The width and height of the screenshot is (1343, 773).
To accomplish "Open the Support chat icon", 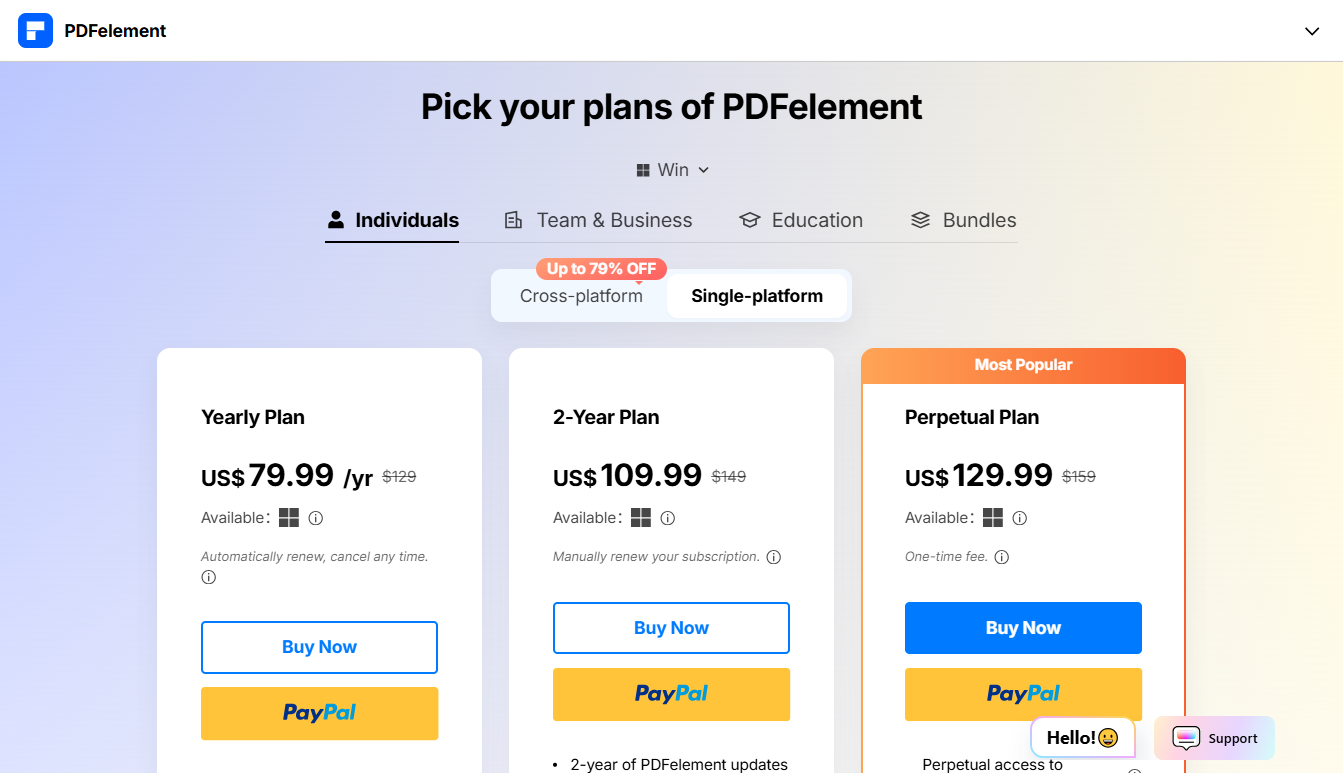I will point(1186,738).
